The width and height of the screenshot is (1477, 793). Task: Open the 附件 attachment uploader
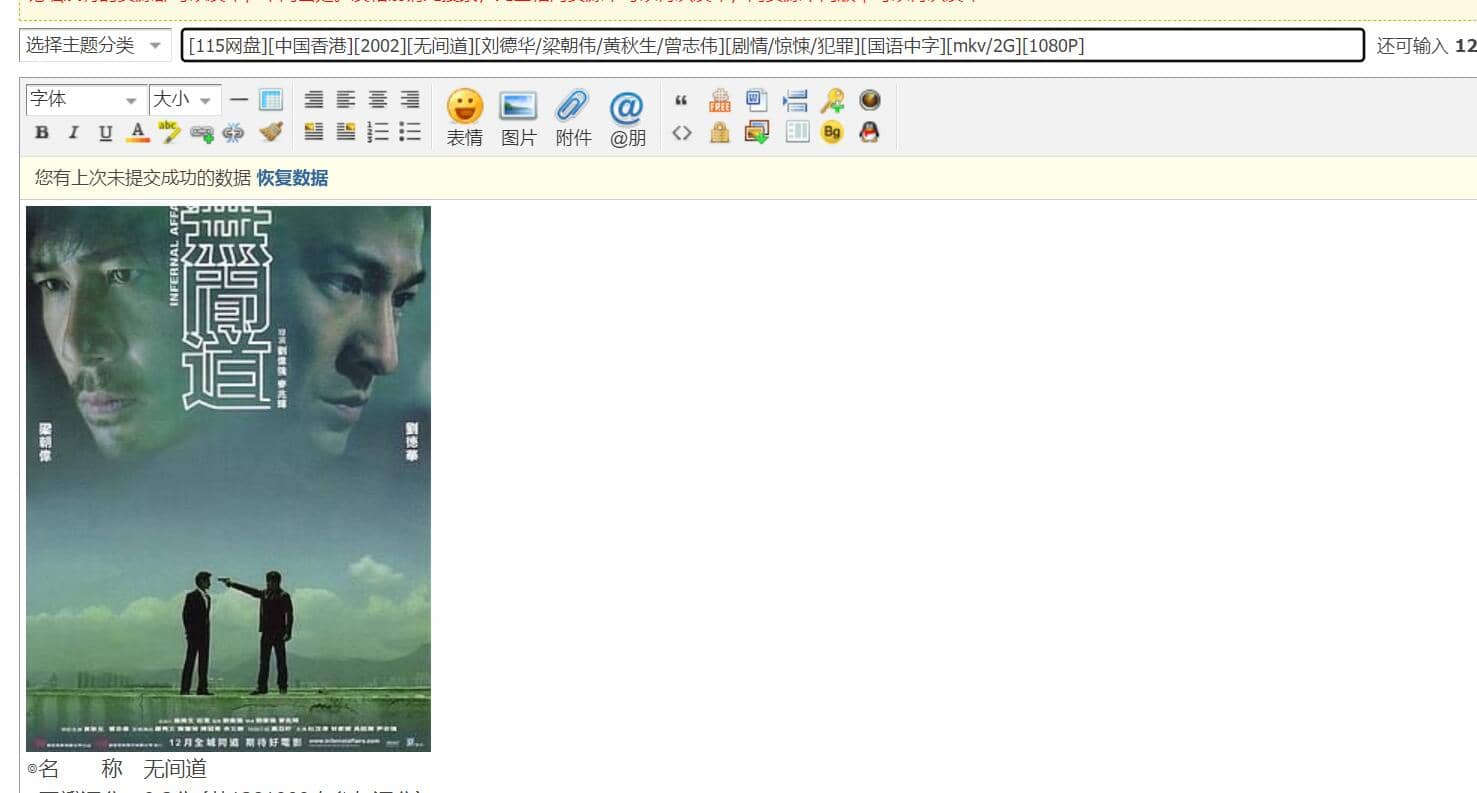coord(573,118)
